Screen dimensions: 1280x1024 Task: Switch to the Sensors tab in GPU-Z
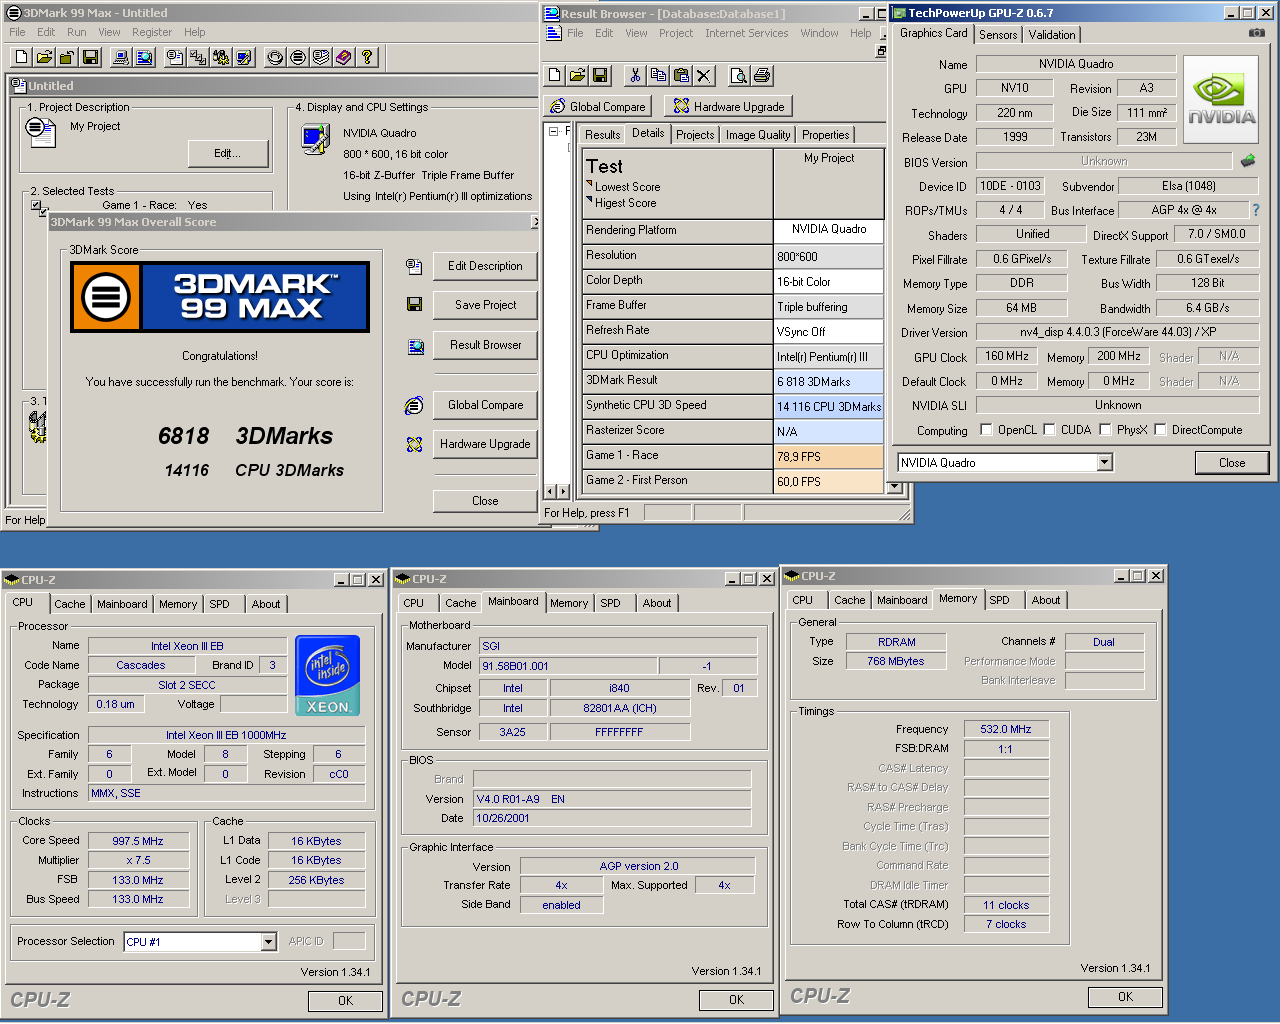click(x=998, y=34)
